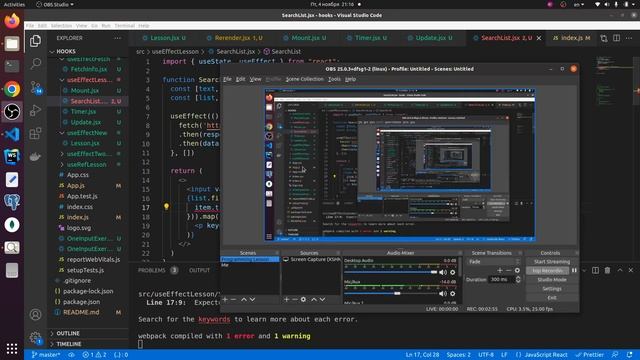Screen dimensions: 640x360
Task: Kill the terminal with trash icon
Action: (607, 270)
